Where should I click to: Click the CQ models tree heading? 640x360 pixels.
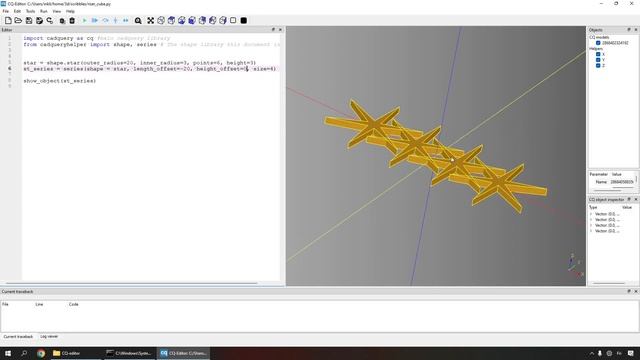[599, 37]
